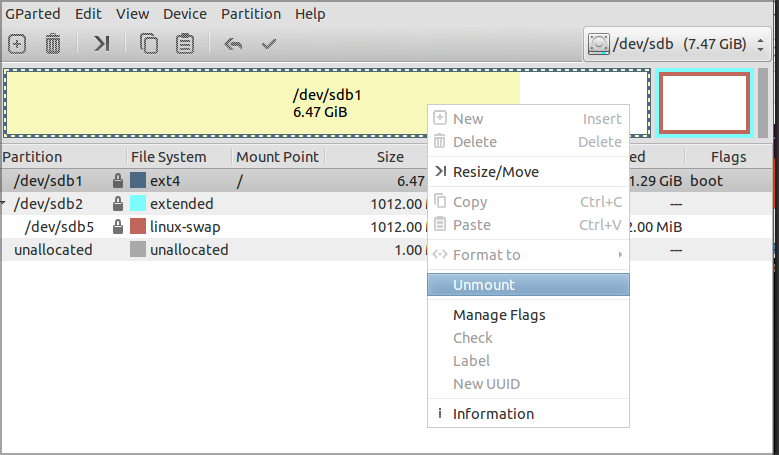The image size is (779, 455).
Task: Click the ext4 color swatch in list
Action: point(138,181)
